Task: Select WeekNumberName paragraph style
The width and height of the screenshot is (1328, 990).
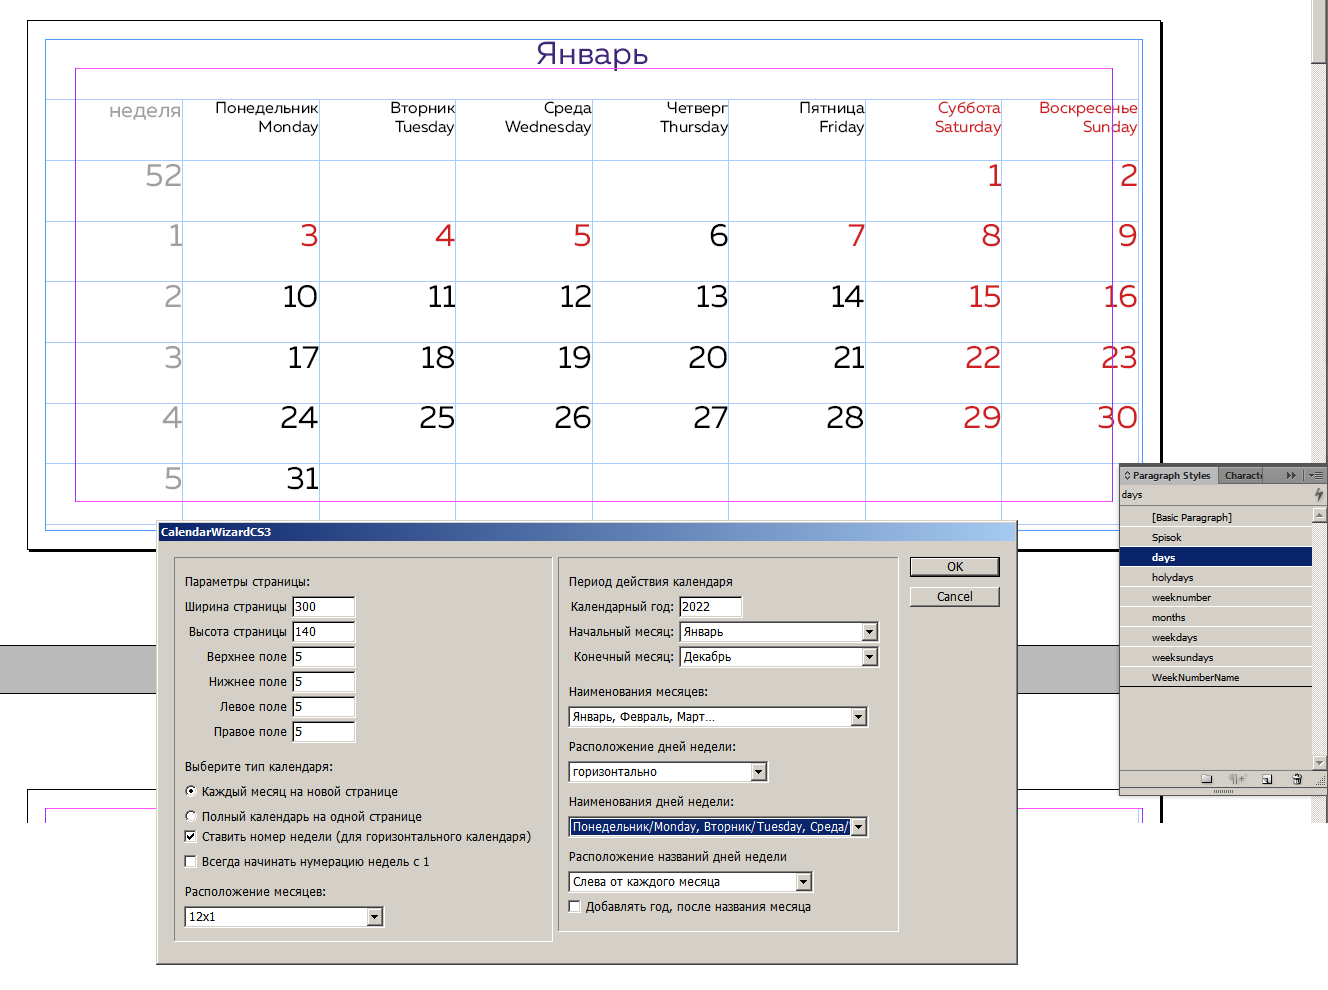Action: pos(1216,677)
